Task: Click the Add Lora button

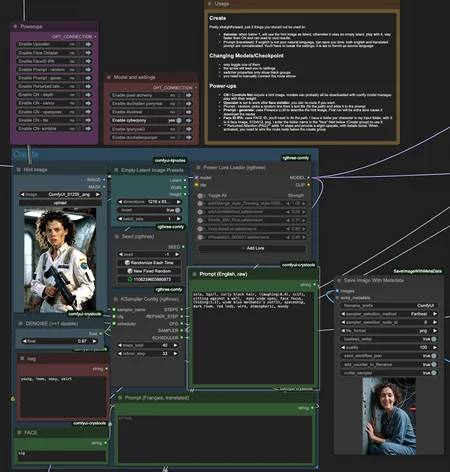Action: [252, 248]
